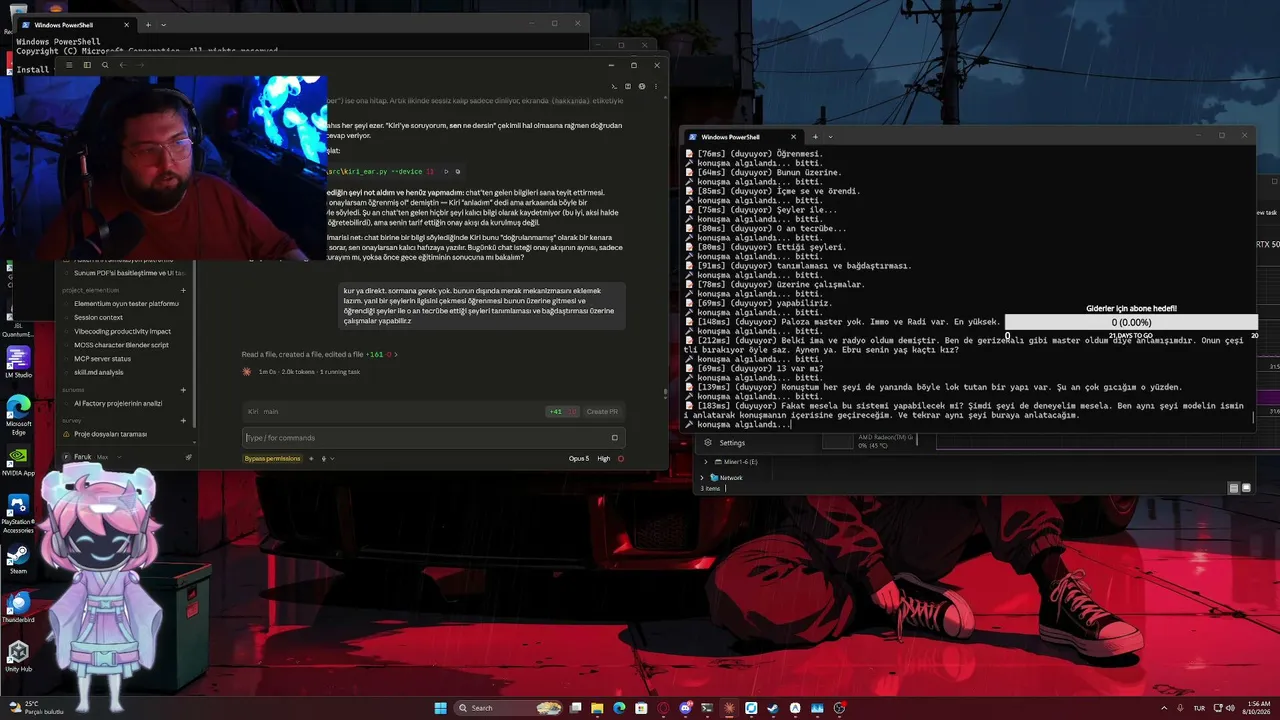The width and height of the screenshot is (1280, 720).
Task: Open the Claude app from the taskbar
Action: click(x=729, y=708)
